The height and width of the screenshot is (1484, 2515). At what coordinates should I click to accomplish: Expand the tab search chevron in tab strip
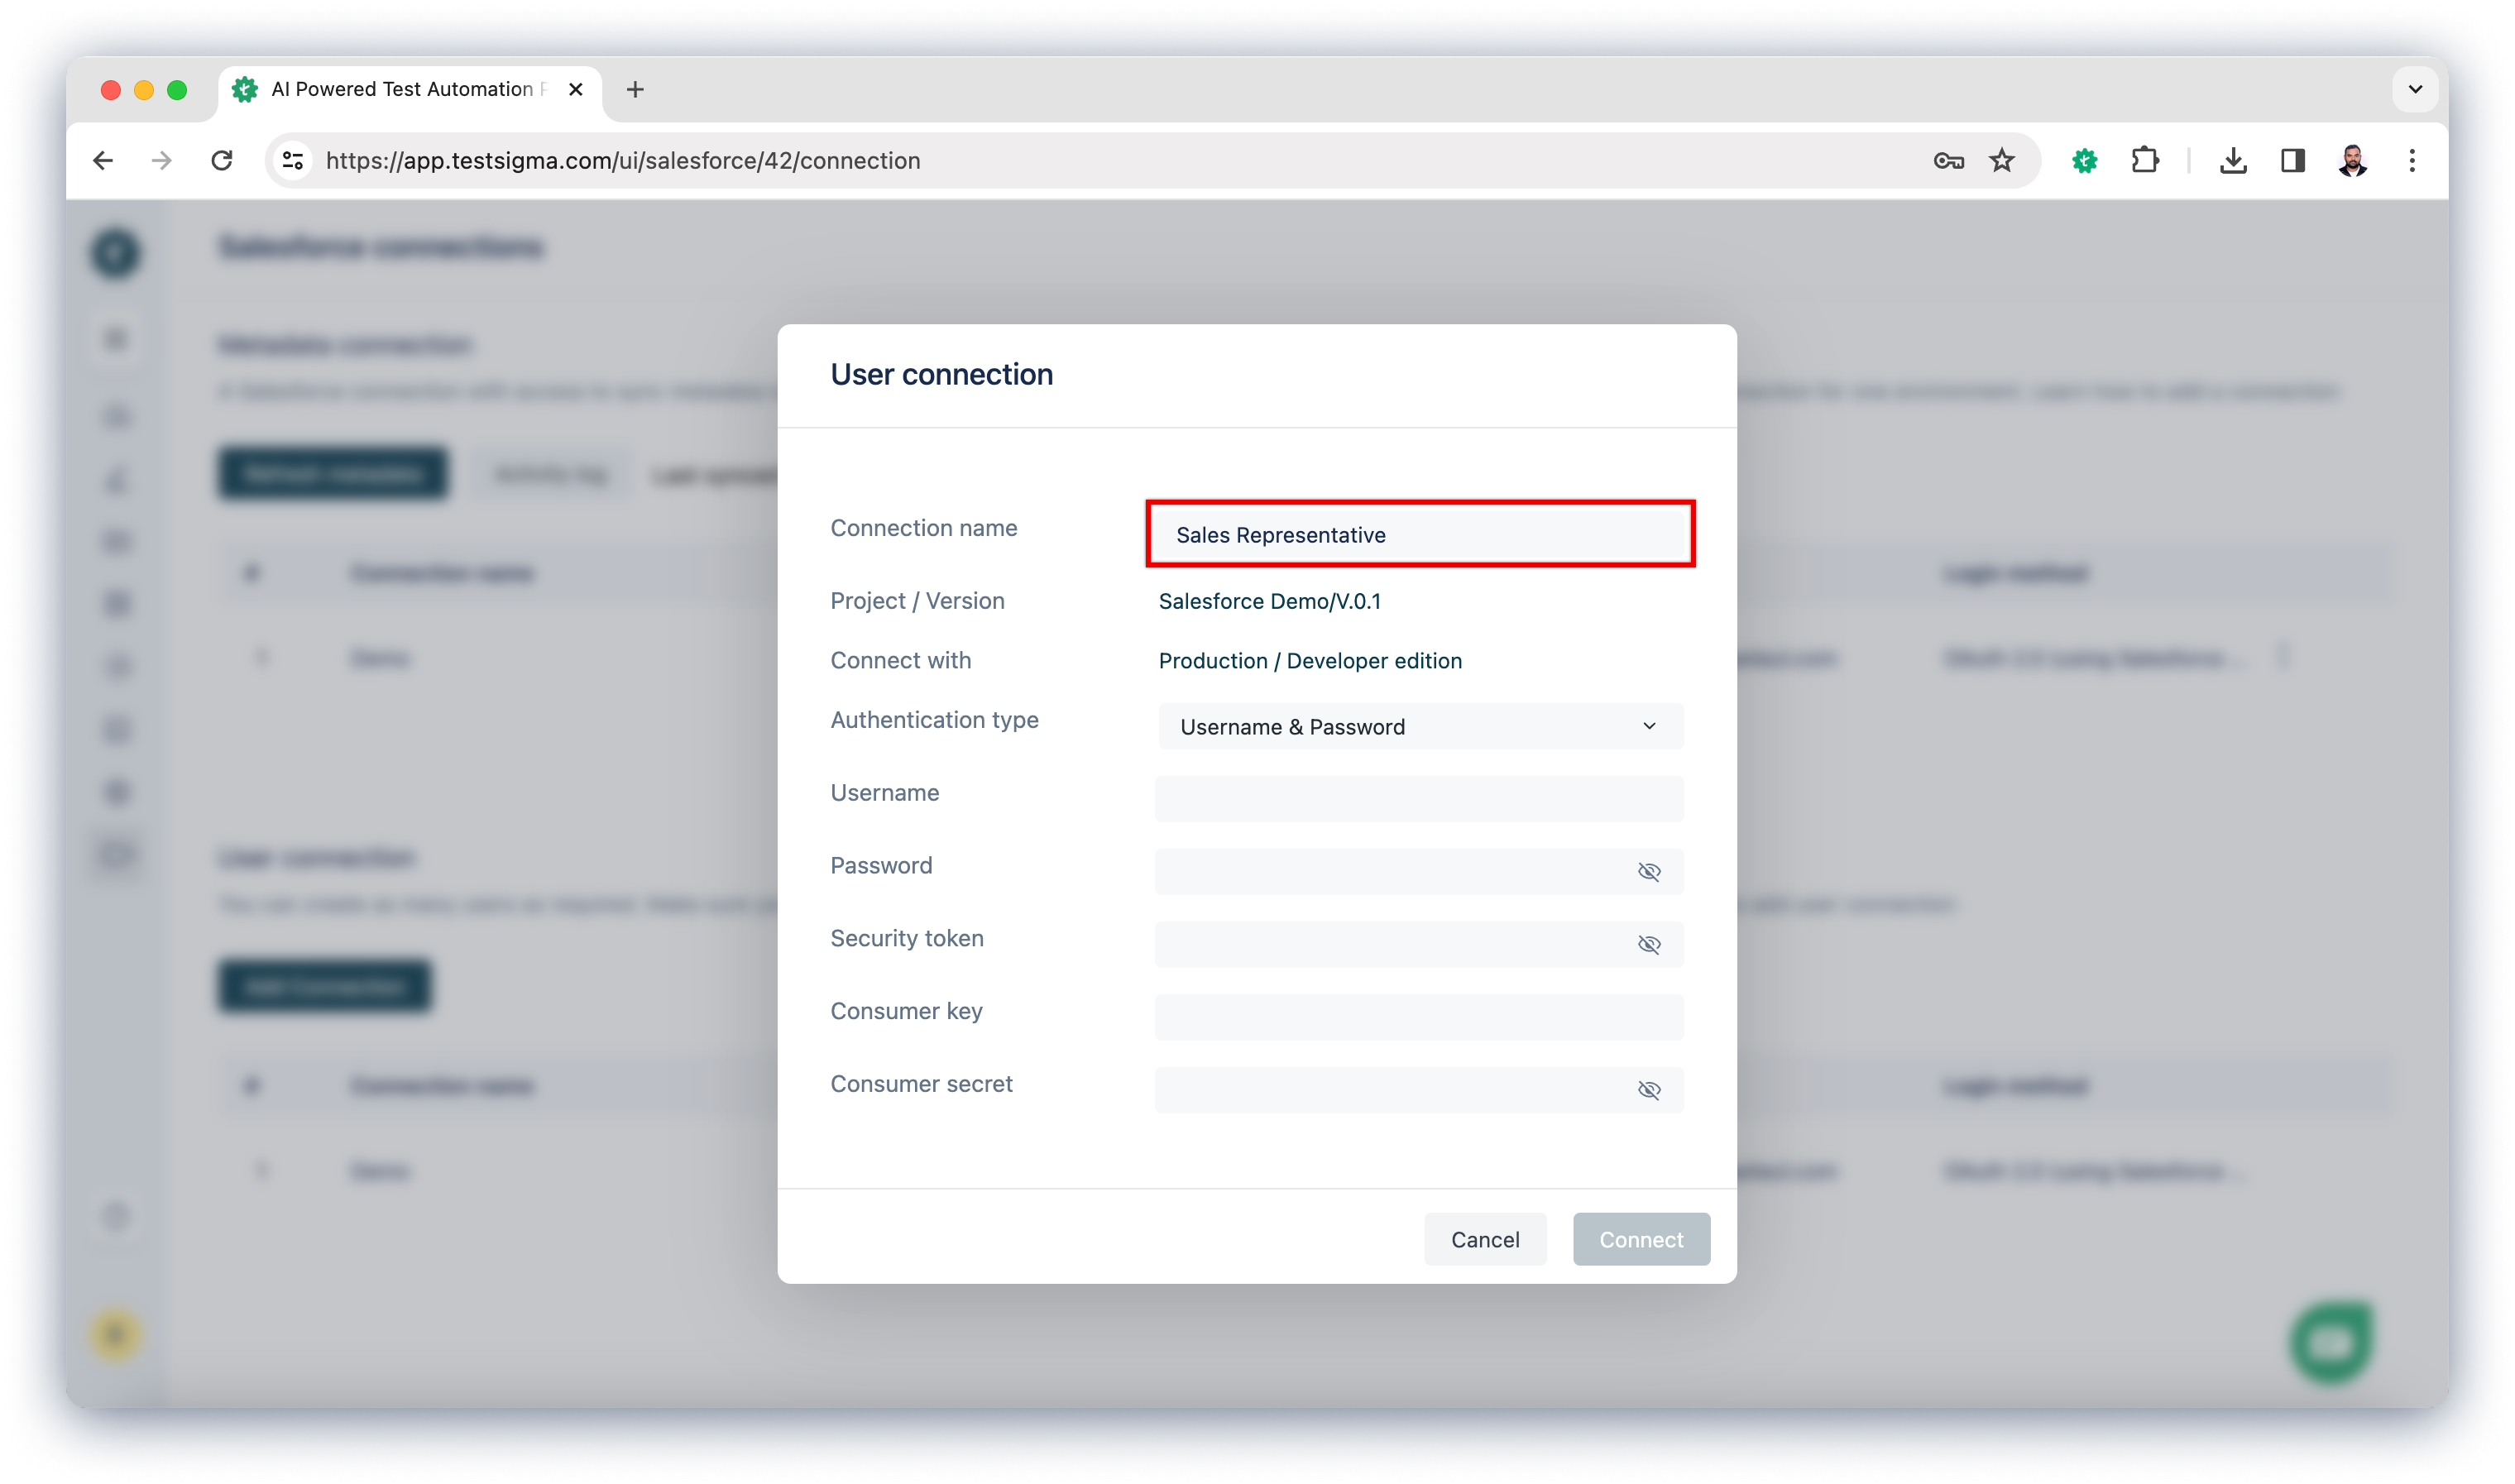point(2415,89)
